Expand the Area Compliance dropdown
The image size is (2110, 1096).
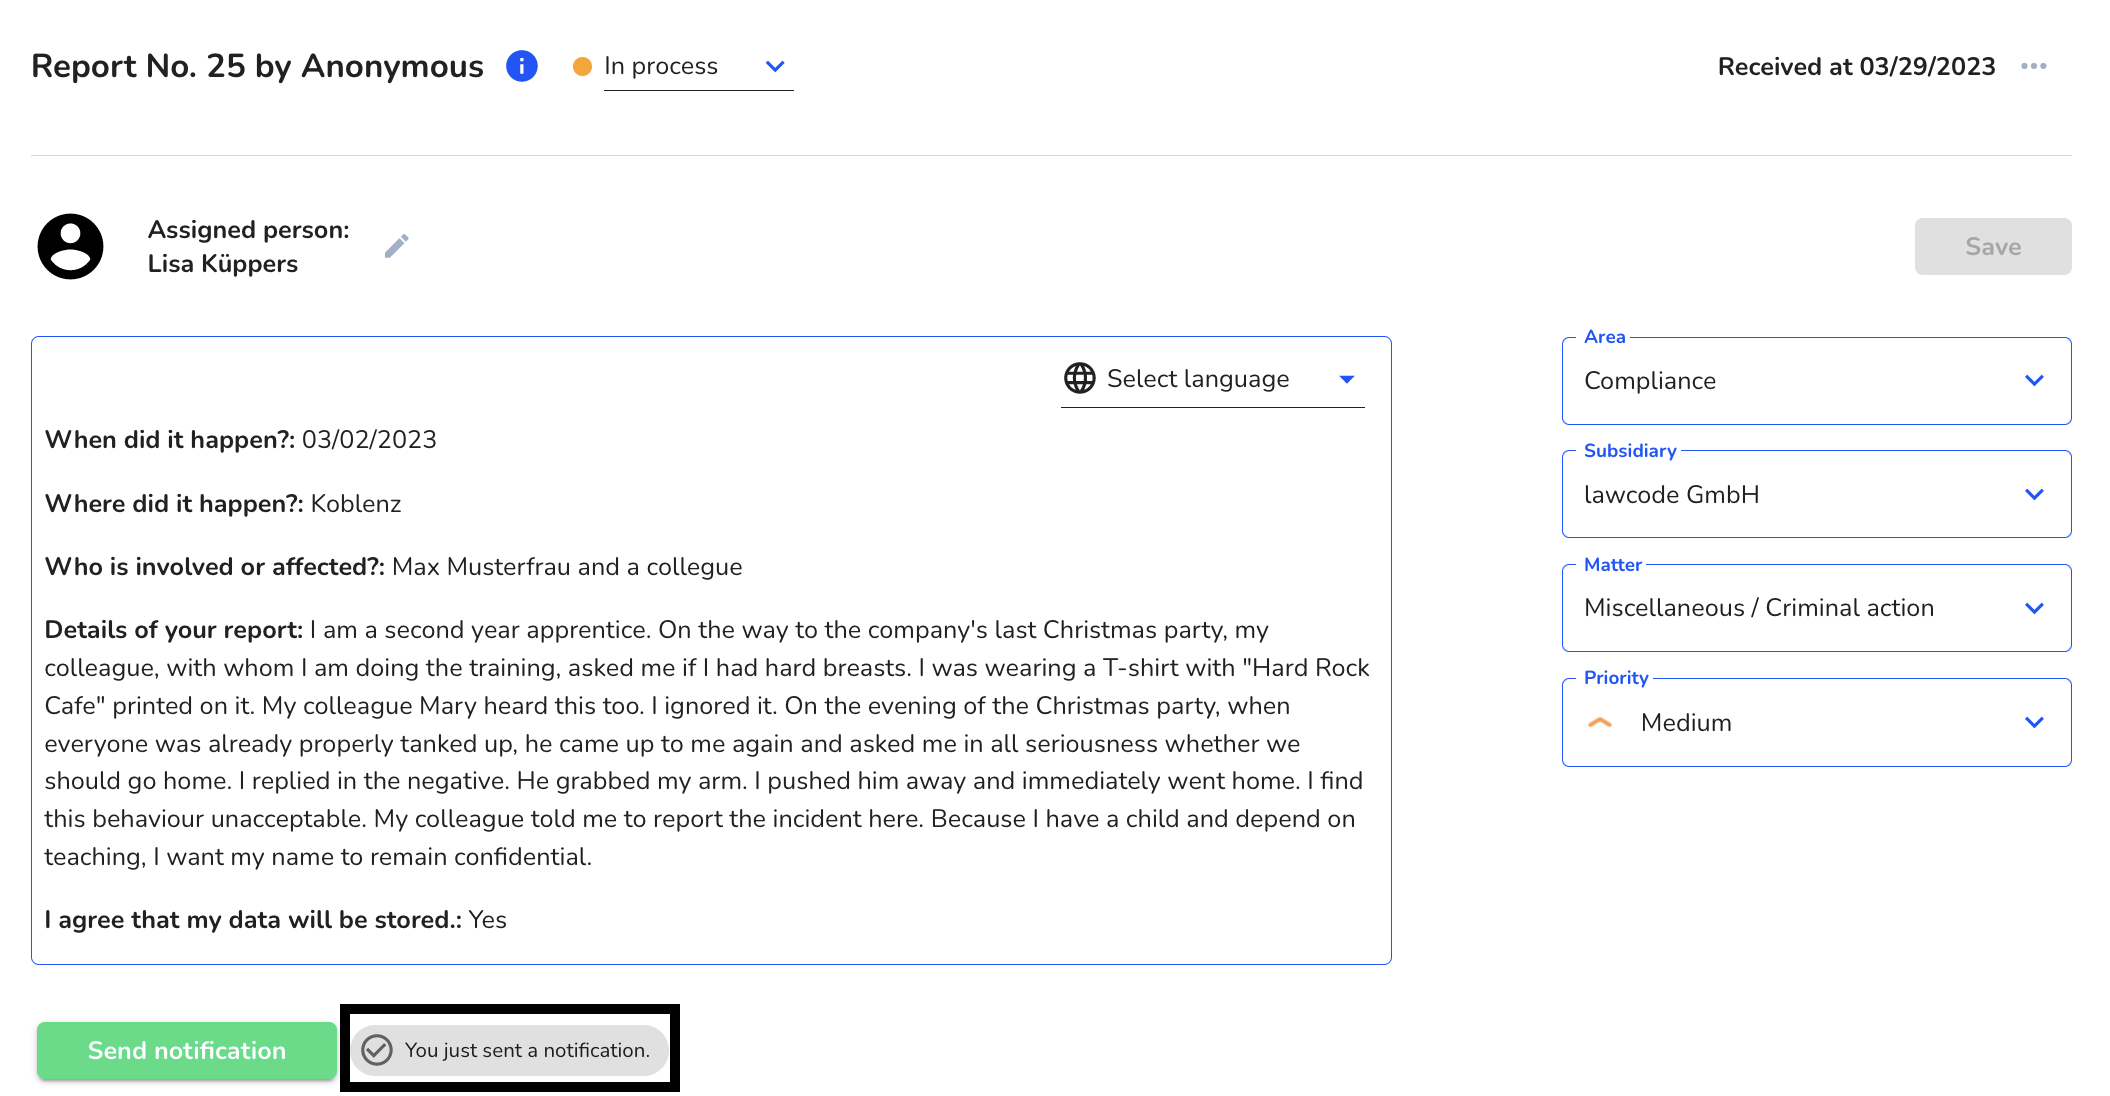pos(2033,380)
